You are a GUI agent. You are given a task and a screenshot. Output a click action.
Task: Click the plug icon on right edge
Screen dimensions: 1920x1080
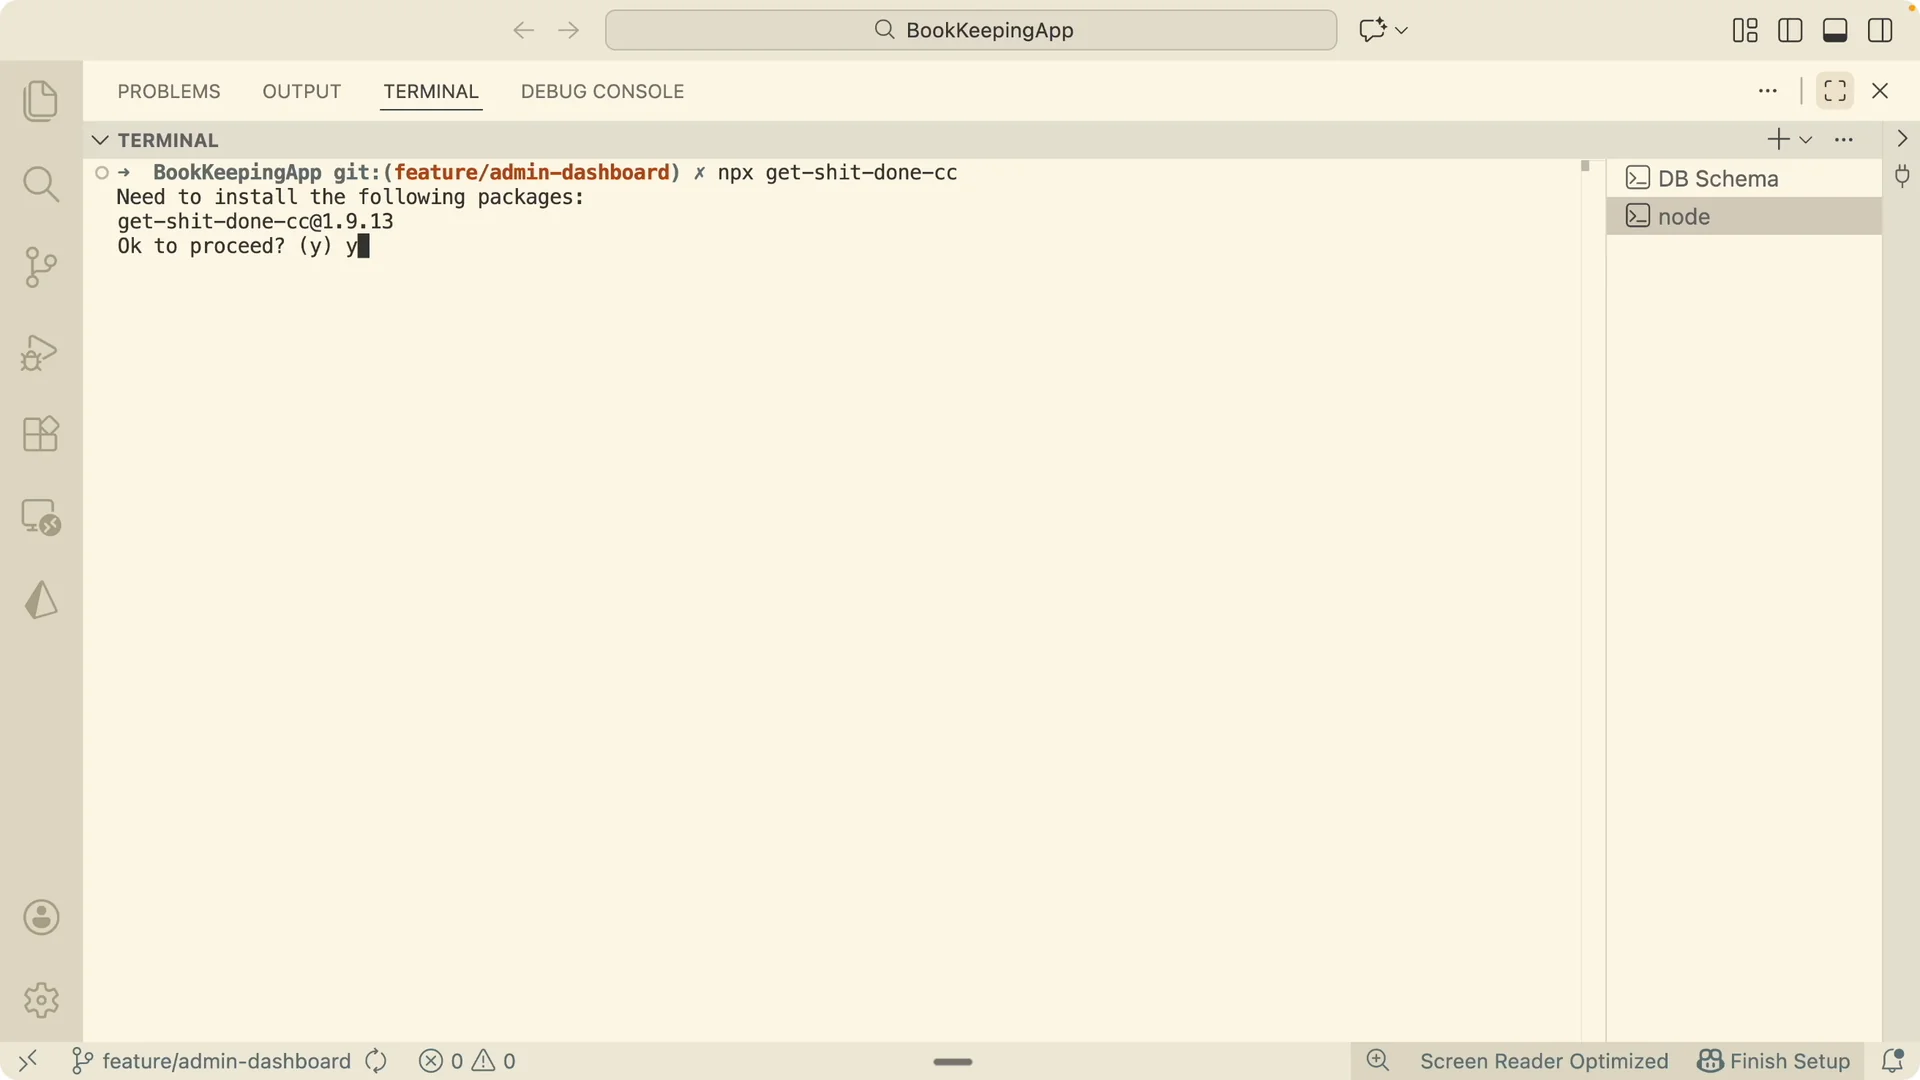coord(1902,177)
